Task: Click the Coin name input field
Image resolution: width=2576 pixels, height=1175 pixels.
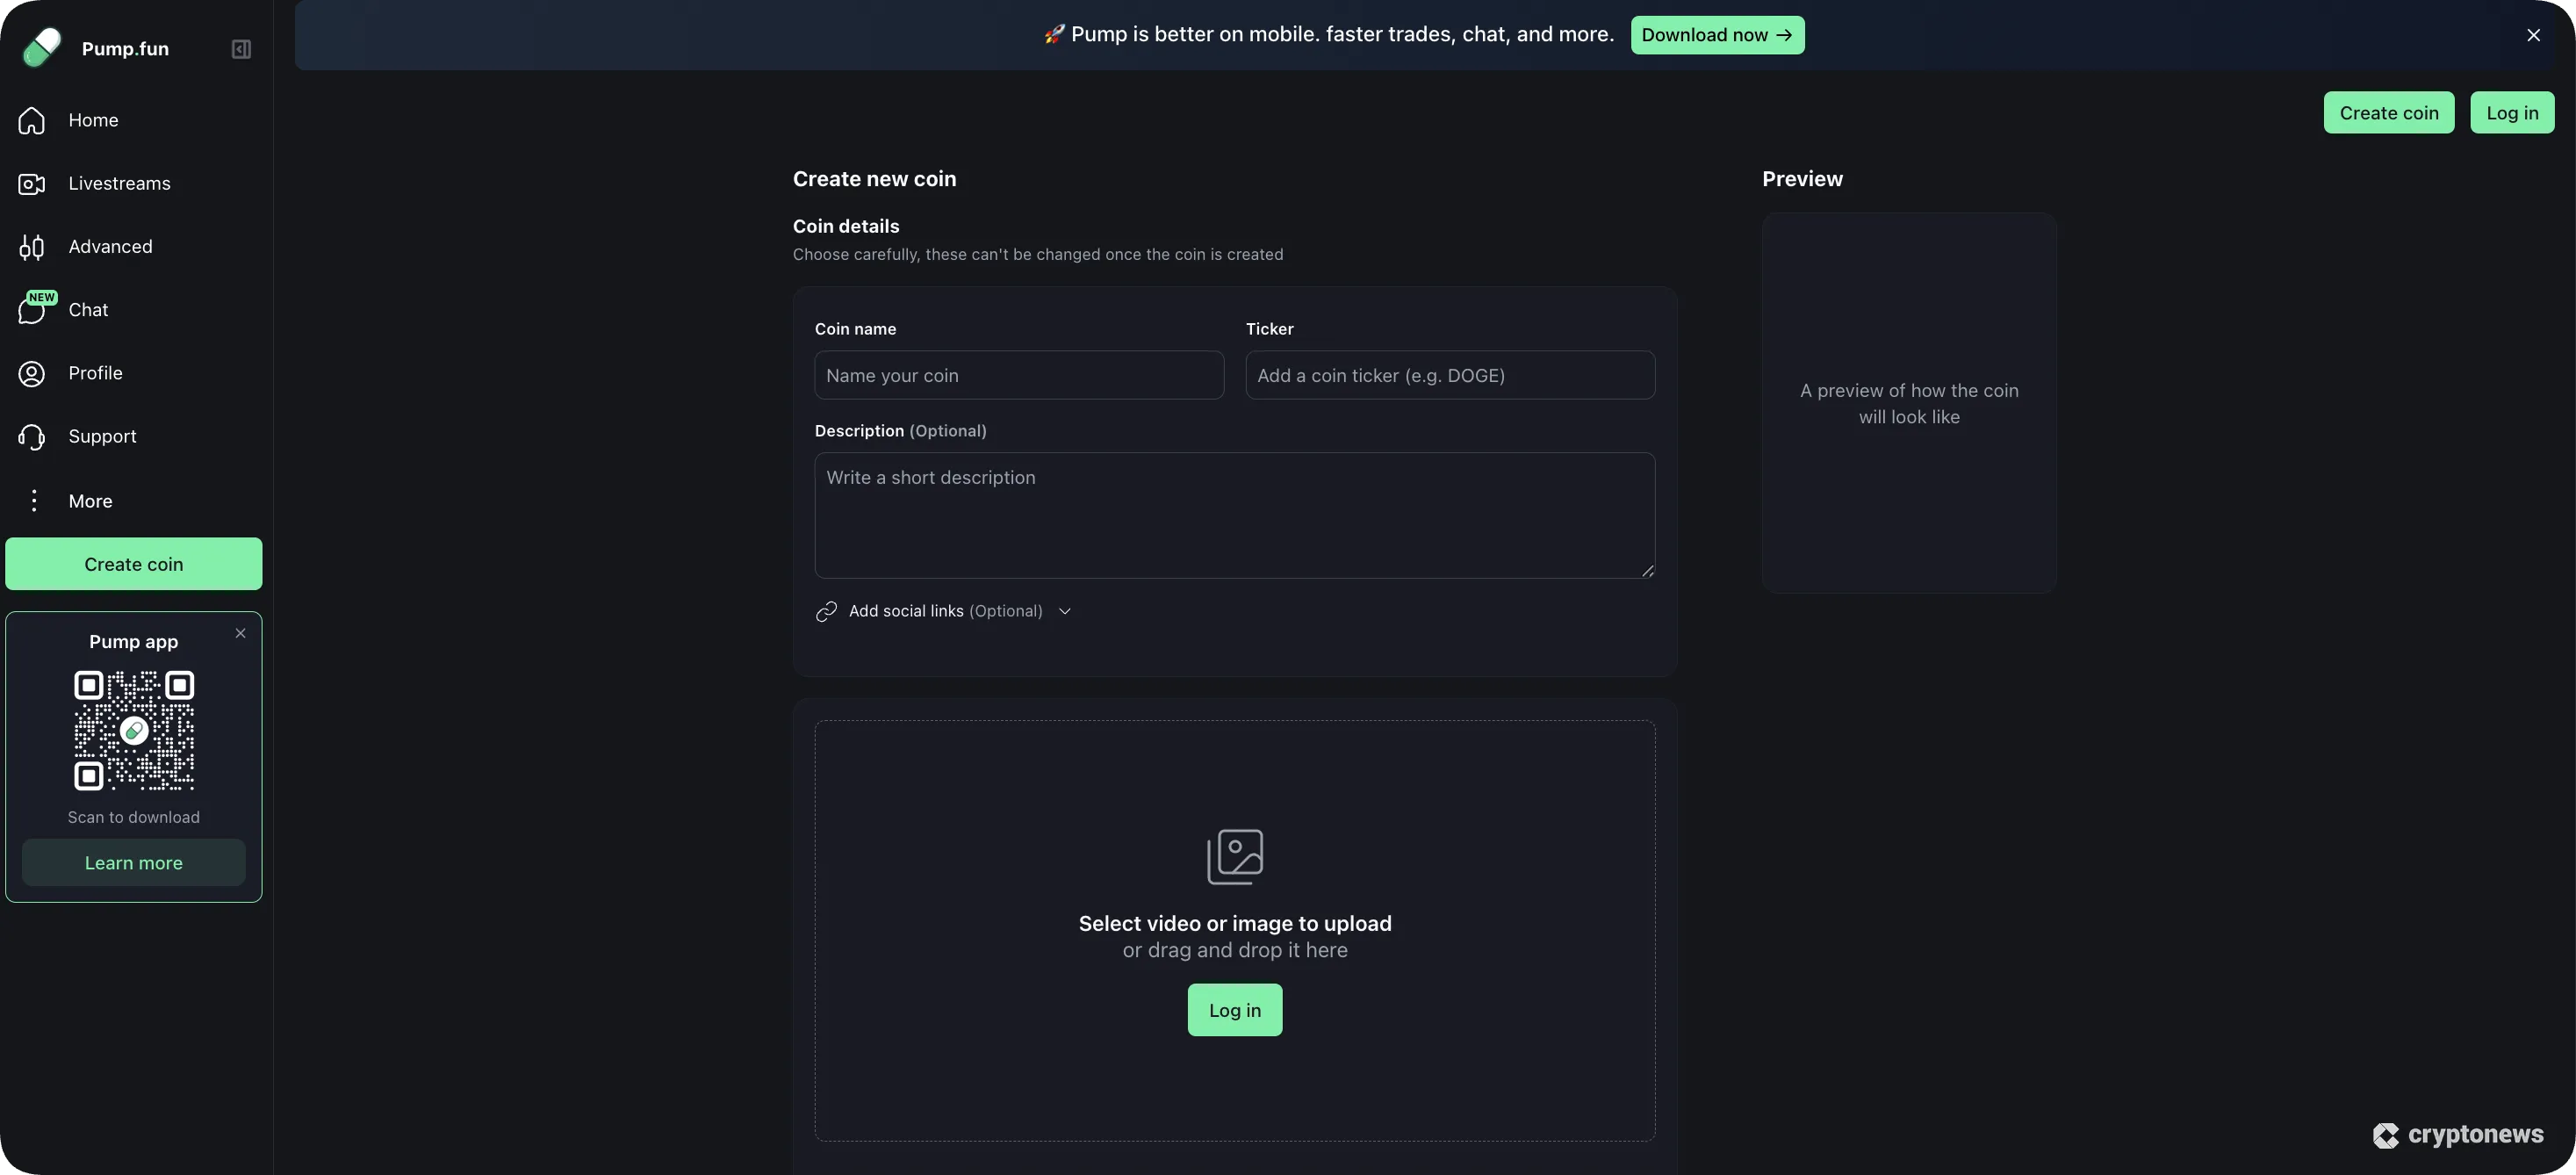Action: (1018, 375)
